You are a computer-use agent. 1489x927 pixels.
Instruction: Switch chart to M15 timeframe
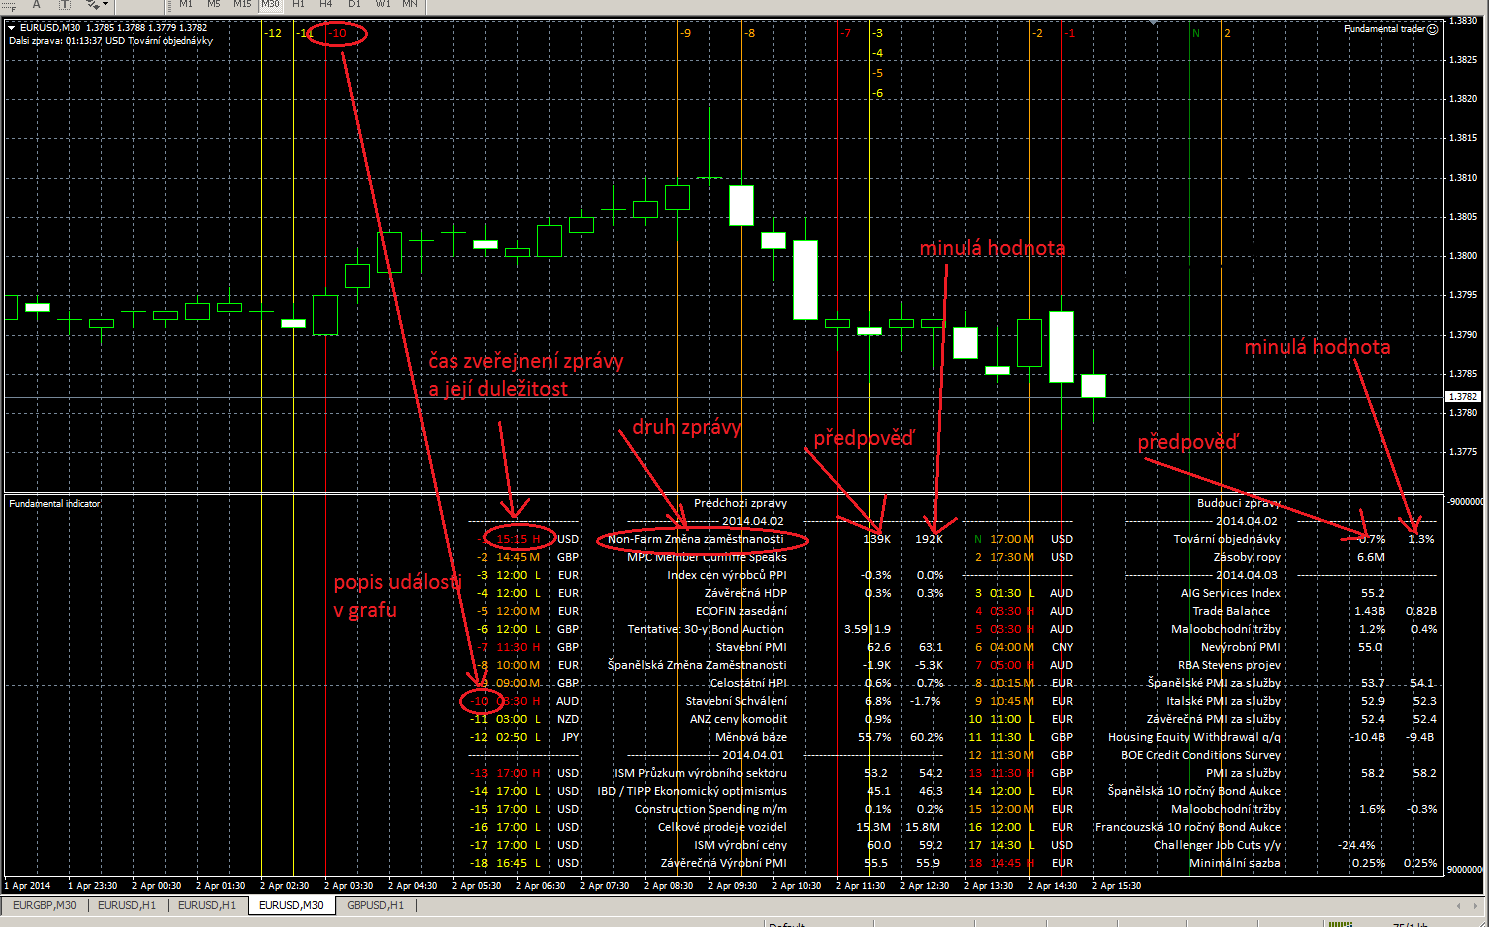(x=242, y=5)
